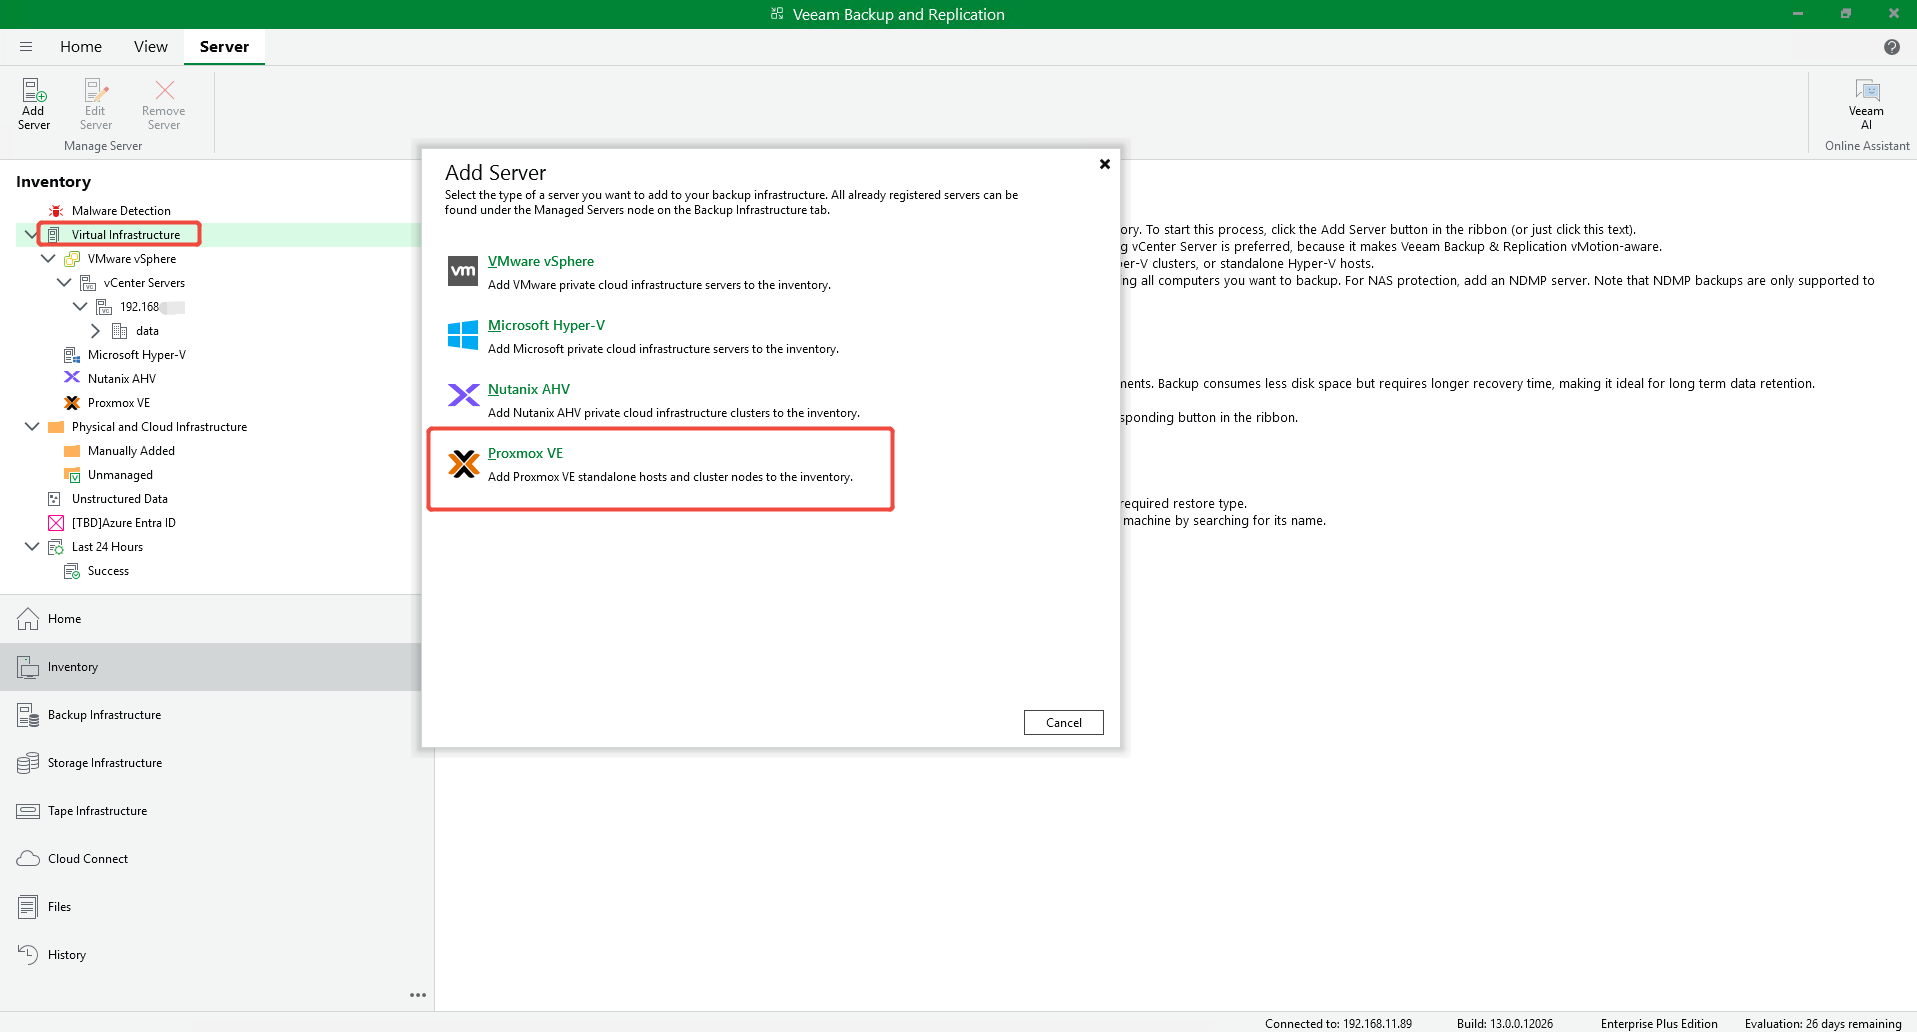This screenshot has width=1917, height=1032.
Task: Click the Edit Server ribbon icon
Action: [96, 91]
